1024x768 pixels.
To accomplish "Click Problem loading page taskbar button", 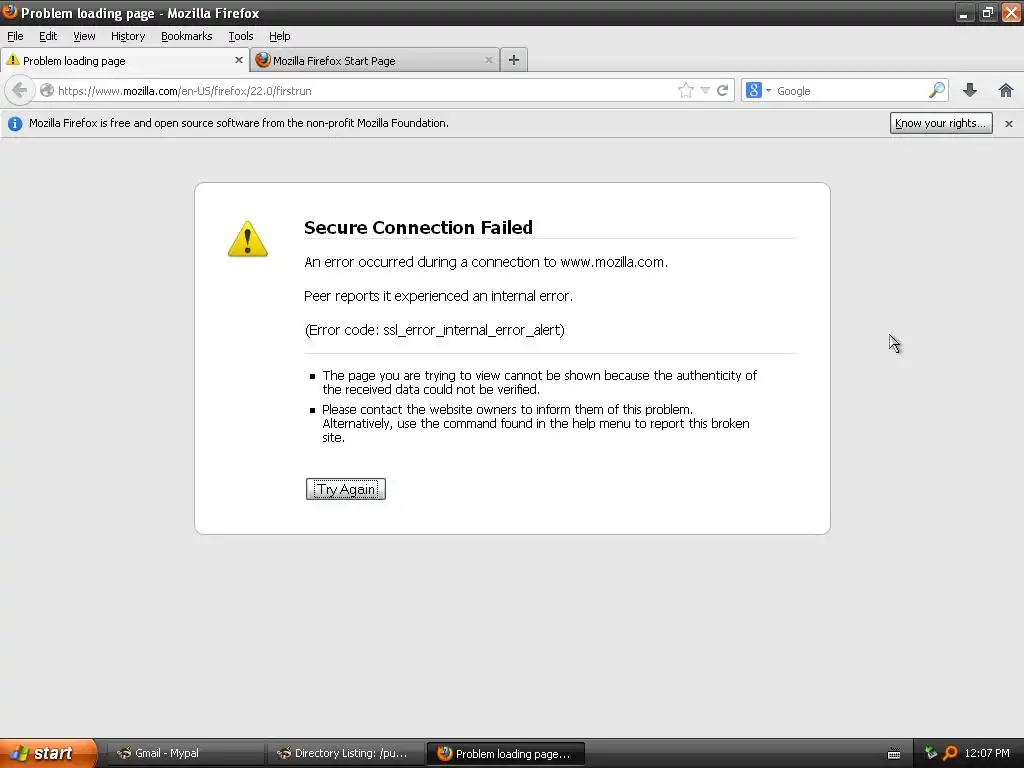I will coord(505,753).
